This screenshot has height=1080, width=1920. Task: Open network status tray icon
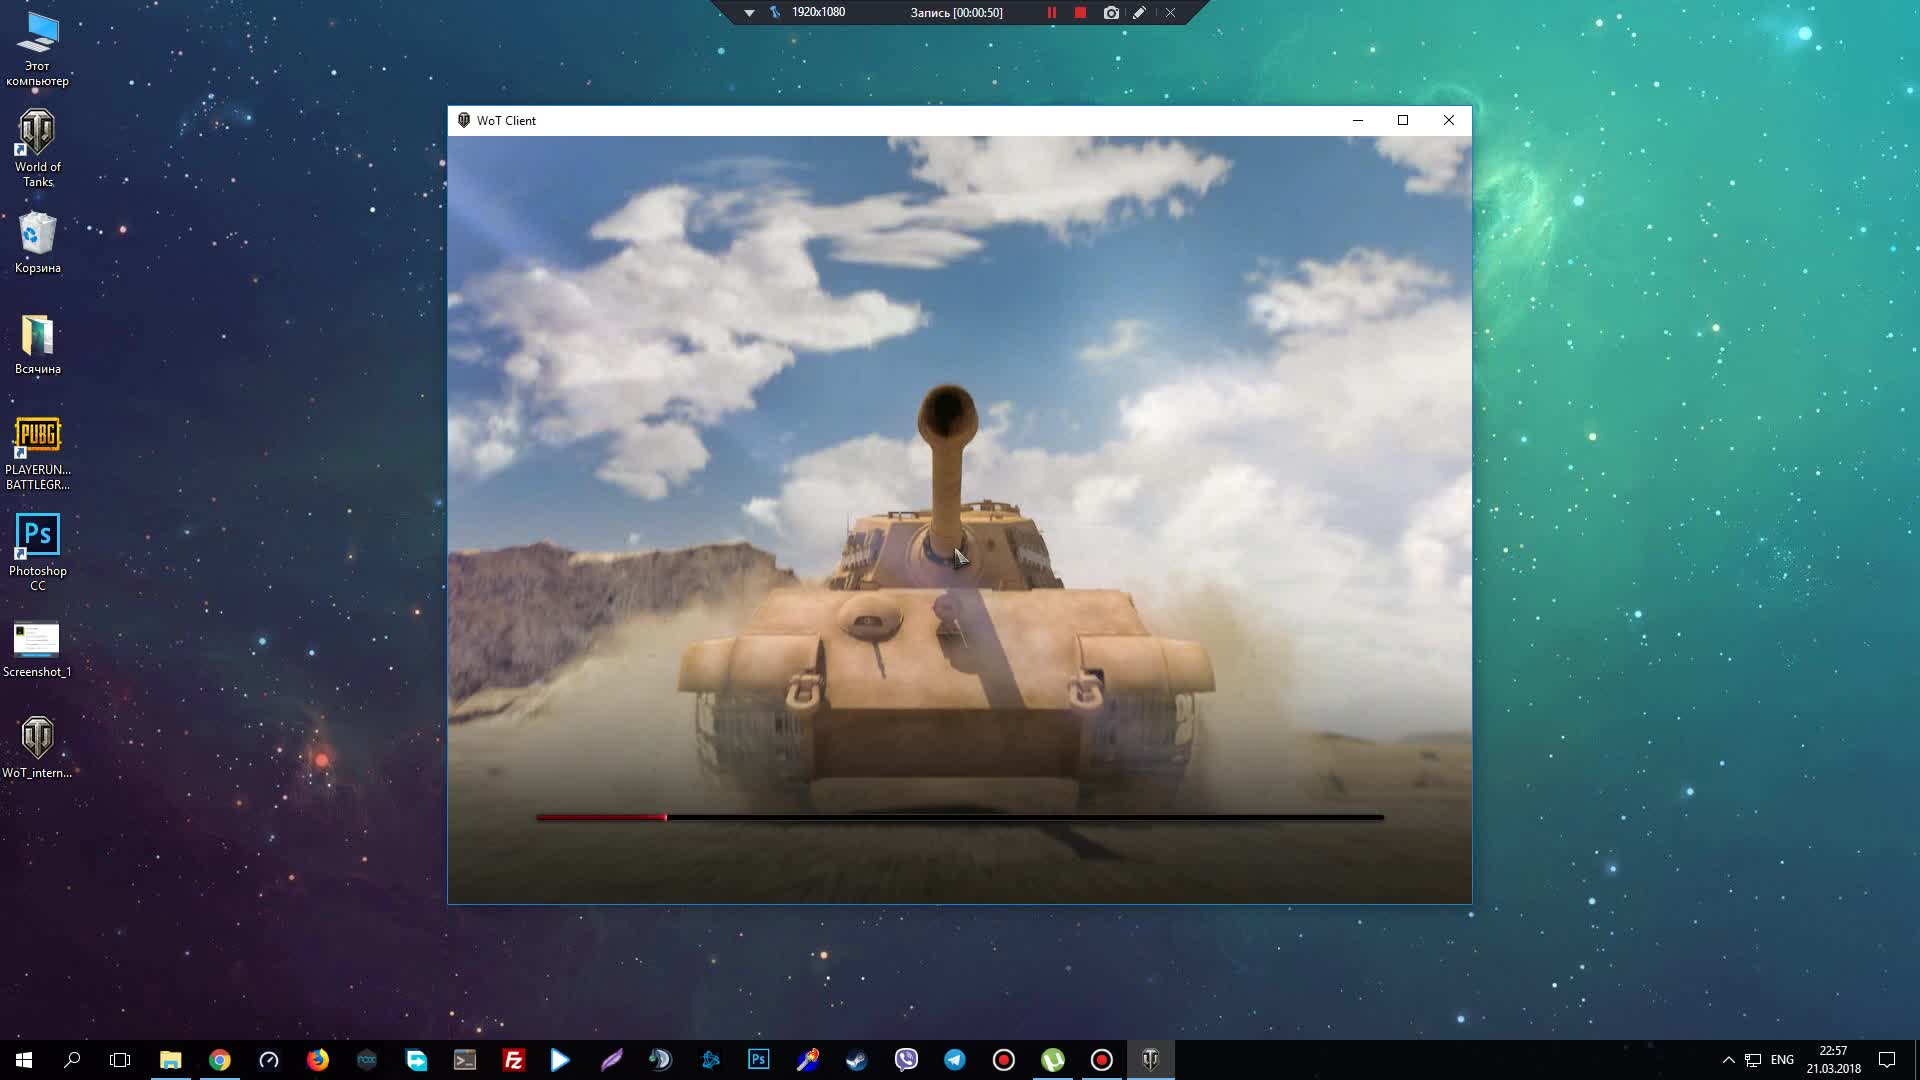pyautogui.click(x=1753, y=1060)
